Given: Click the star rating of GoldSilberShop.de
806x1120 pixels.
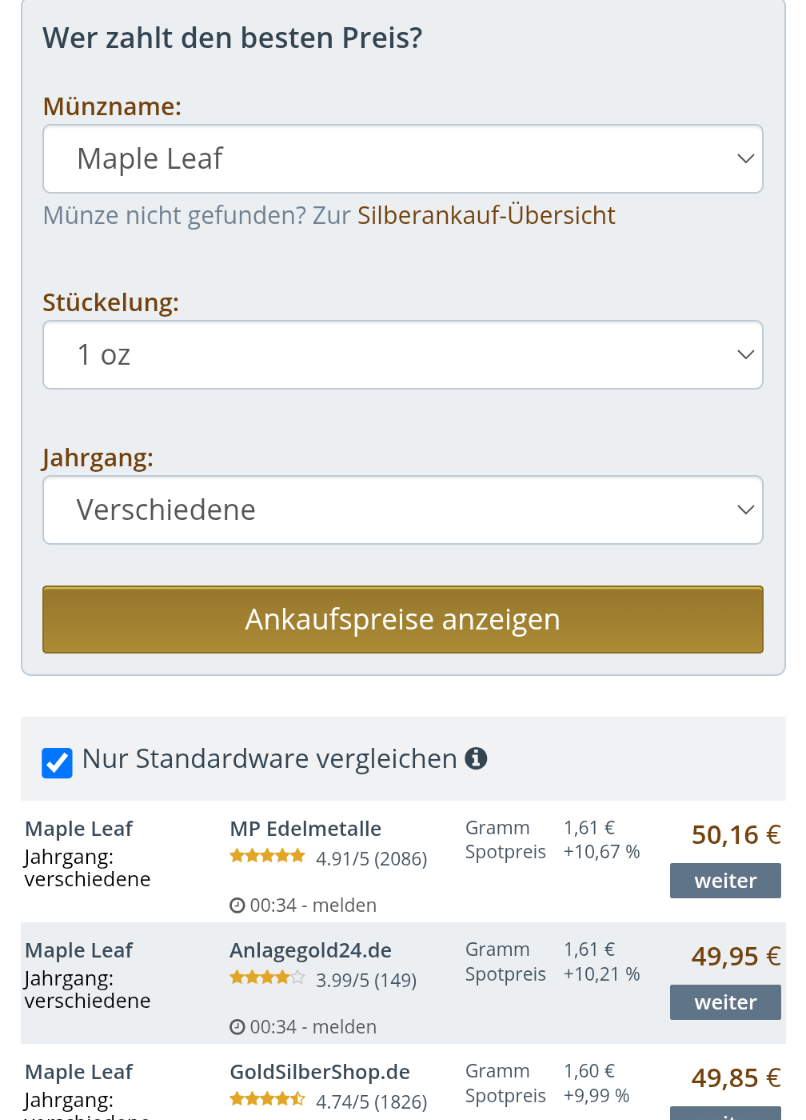Looking at the screenshot, I should click(267, 1099).
